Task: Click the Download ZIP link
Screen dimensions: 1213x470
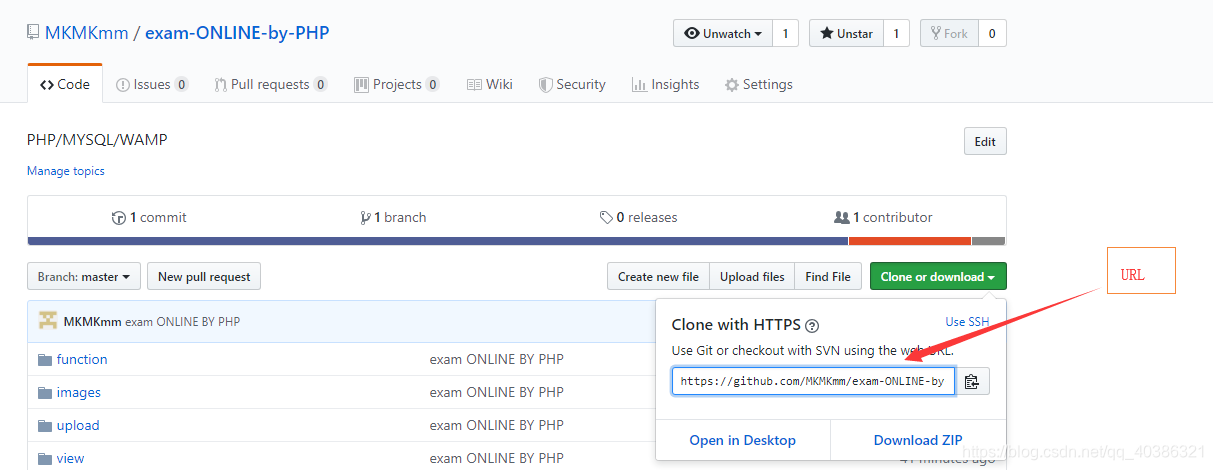Action: tap(918, 440)
